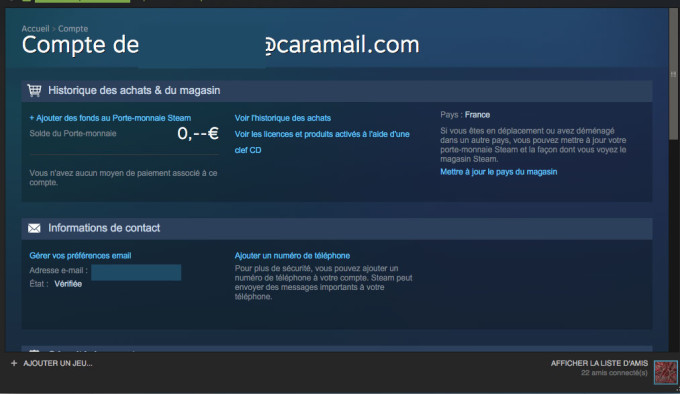680x394 pixels.
Task: Click the shopping cart icon in purchases header
Action: click(34, 90)
